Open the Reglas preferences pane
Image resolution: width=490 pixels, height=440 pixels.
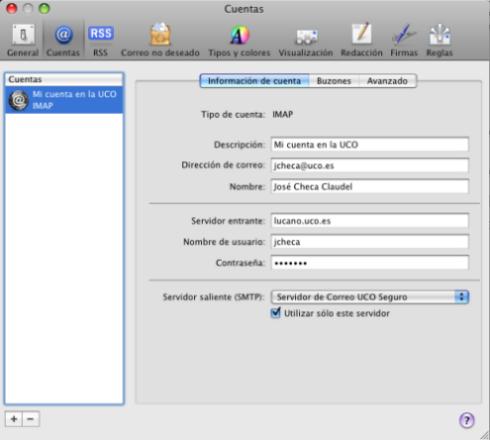(x=439, y=40)
